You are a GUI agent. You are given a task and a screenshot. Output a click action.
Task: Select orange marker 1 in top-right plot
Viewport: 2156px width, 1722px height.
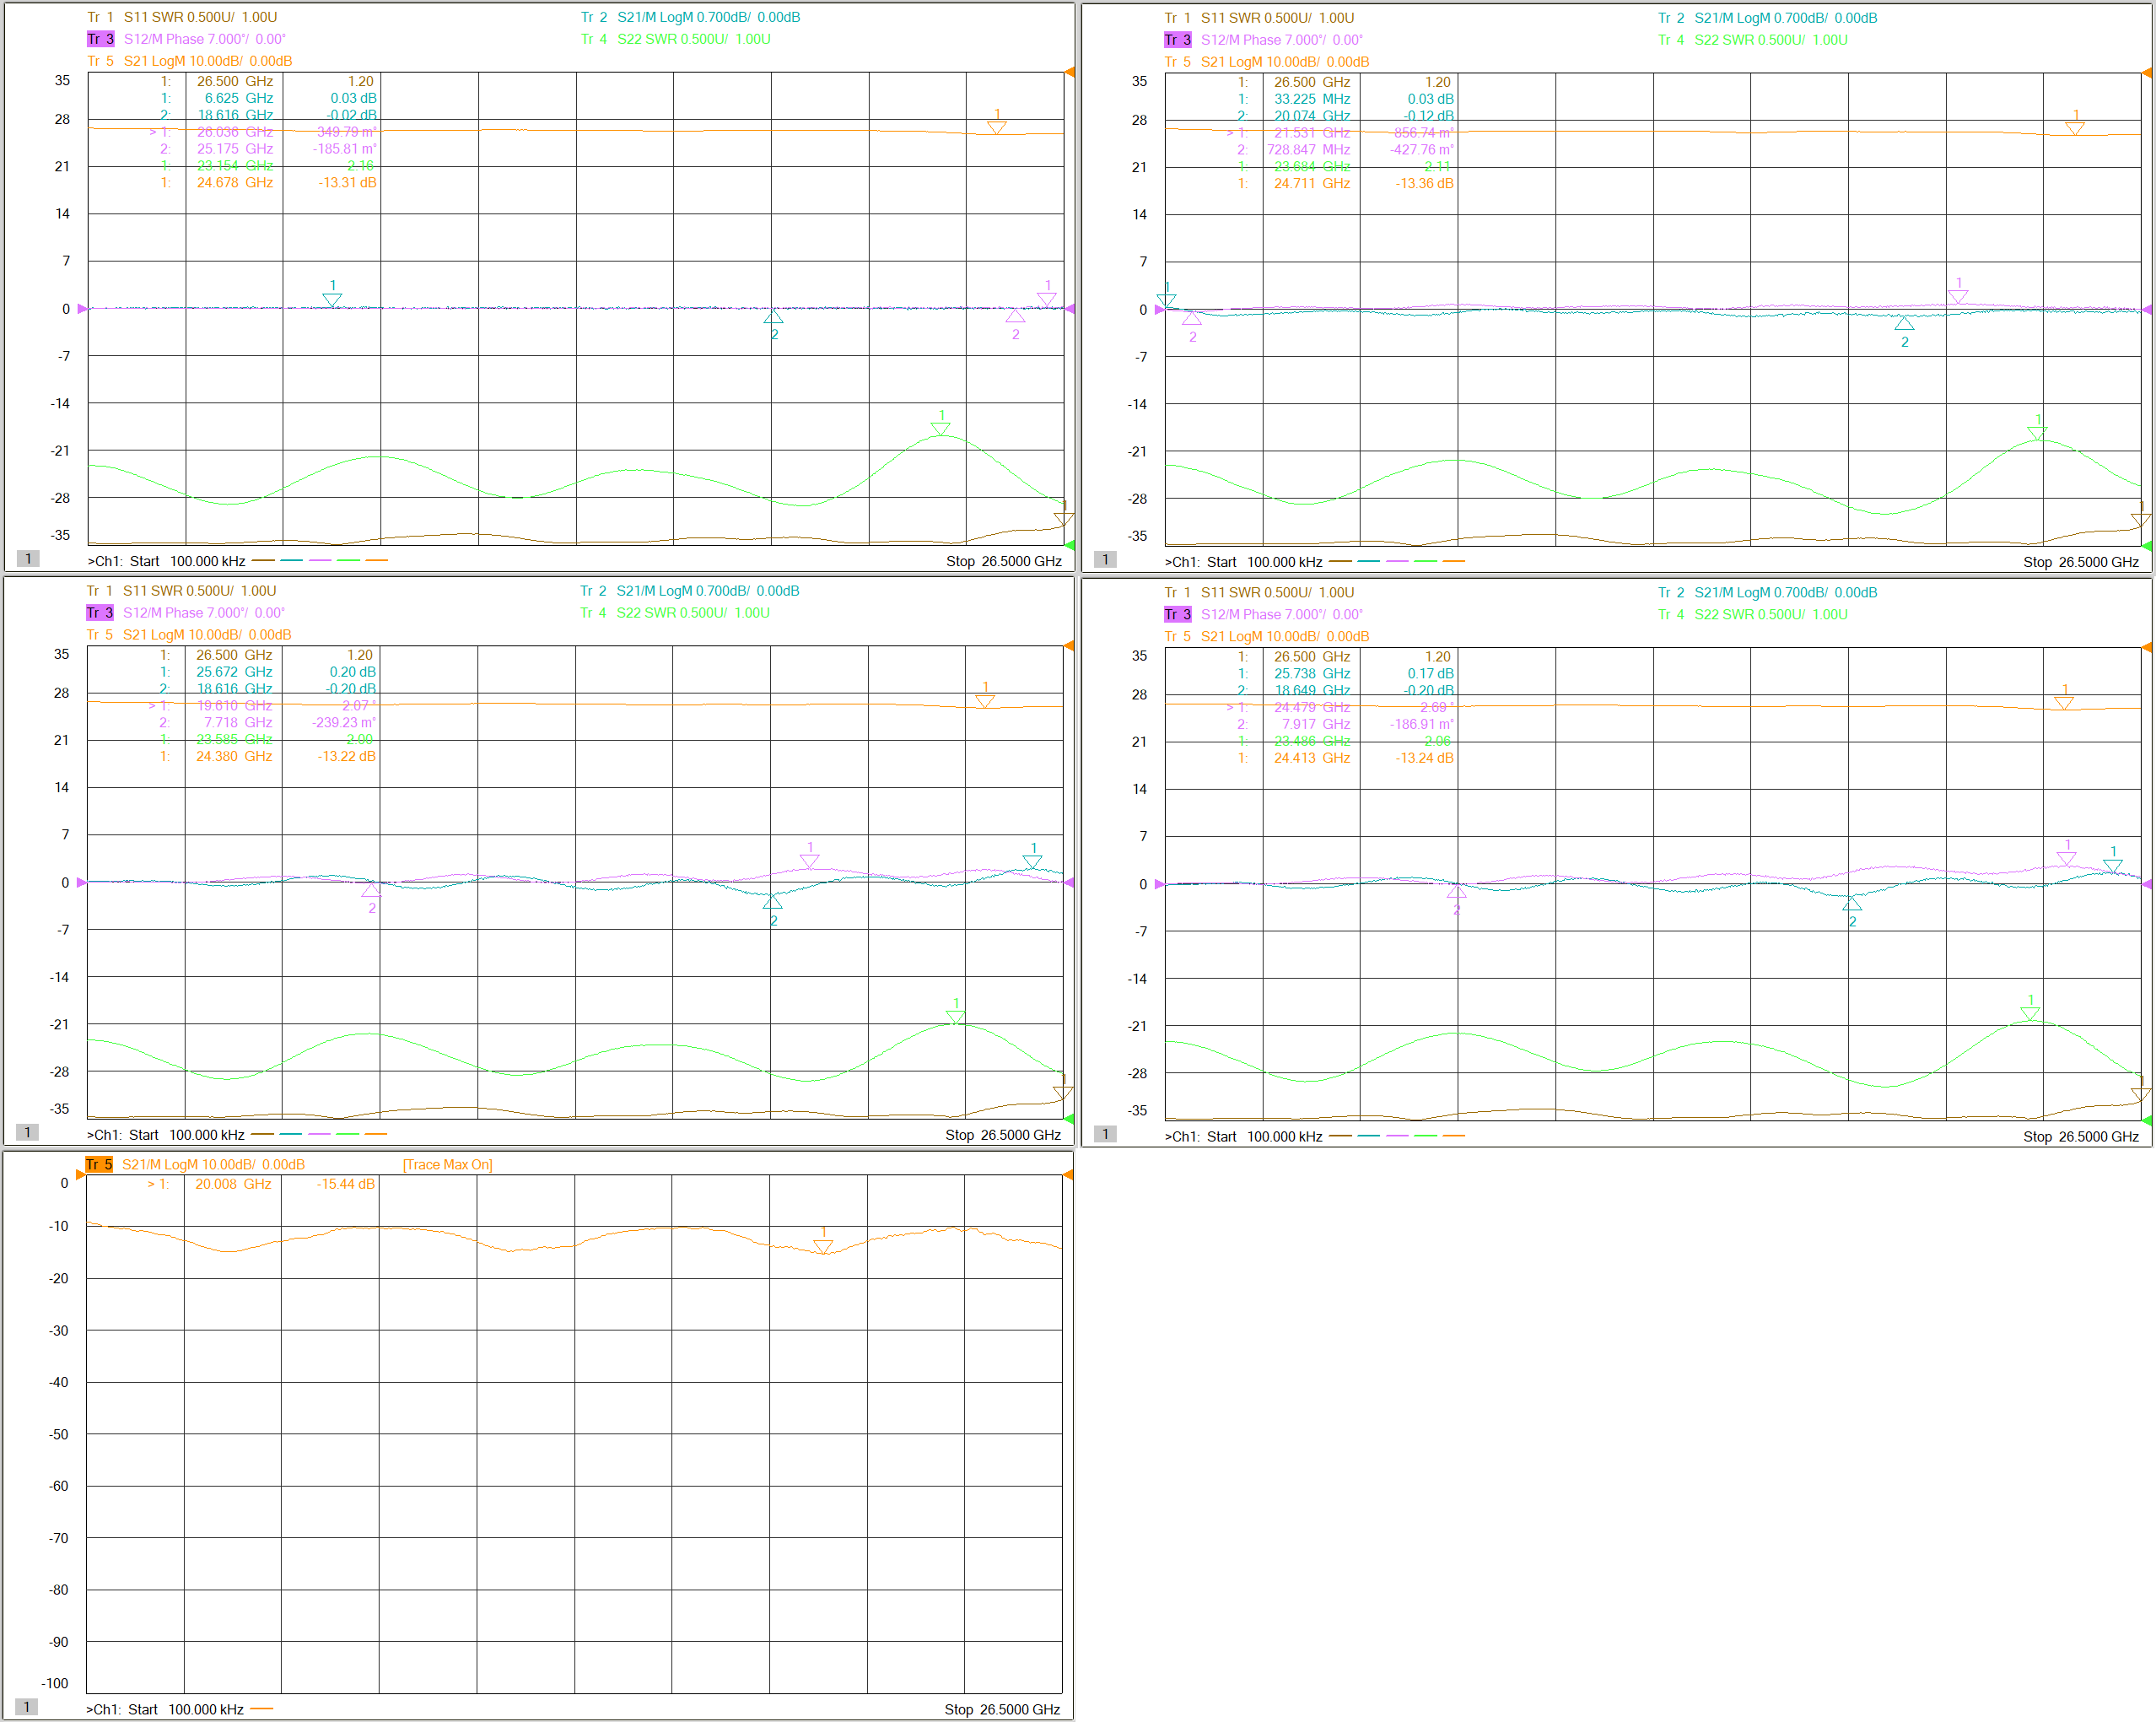[x=2075, y=128]
